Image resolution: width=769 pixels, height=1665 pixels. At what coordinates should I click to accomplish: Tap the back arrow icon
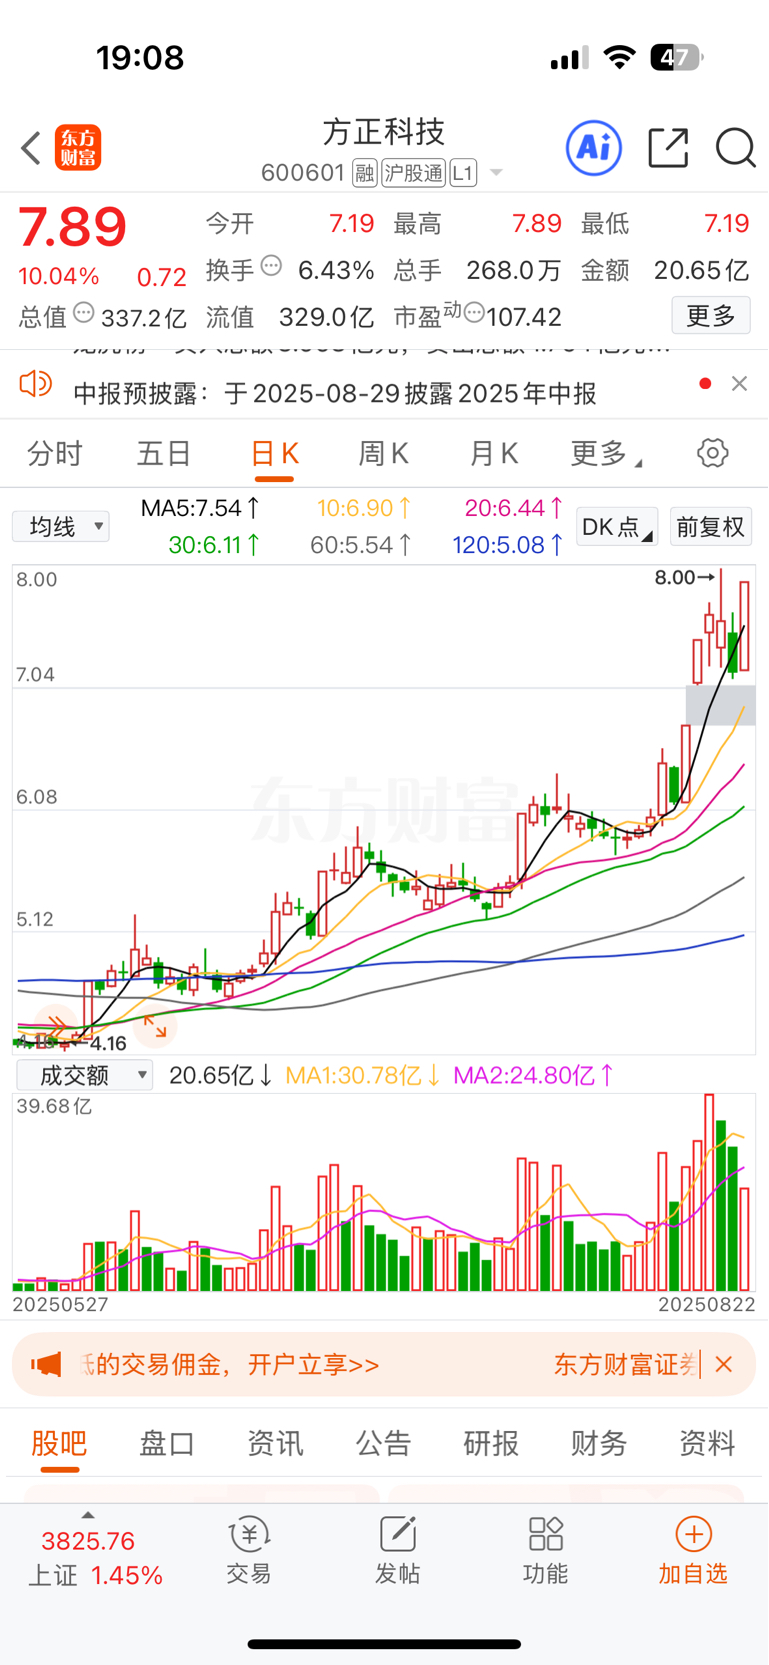click(31, 148)
